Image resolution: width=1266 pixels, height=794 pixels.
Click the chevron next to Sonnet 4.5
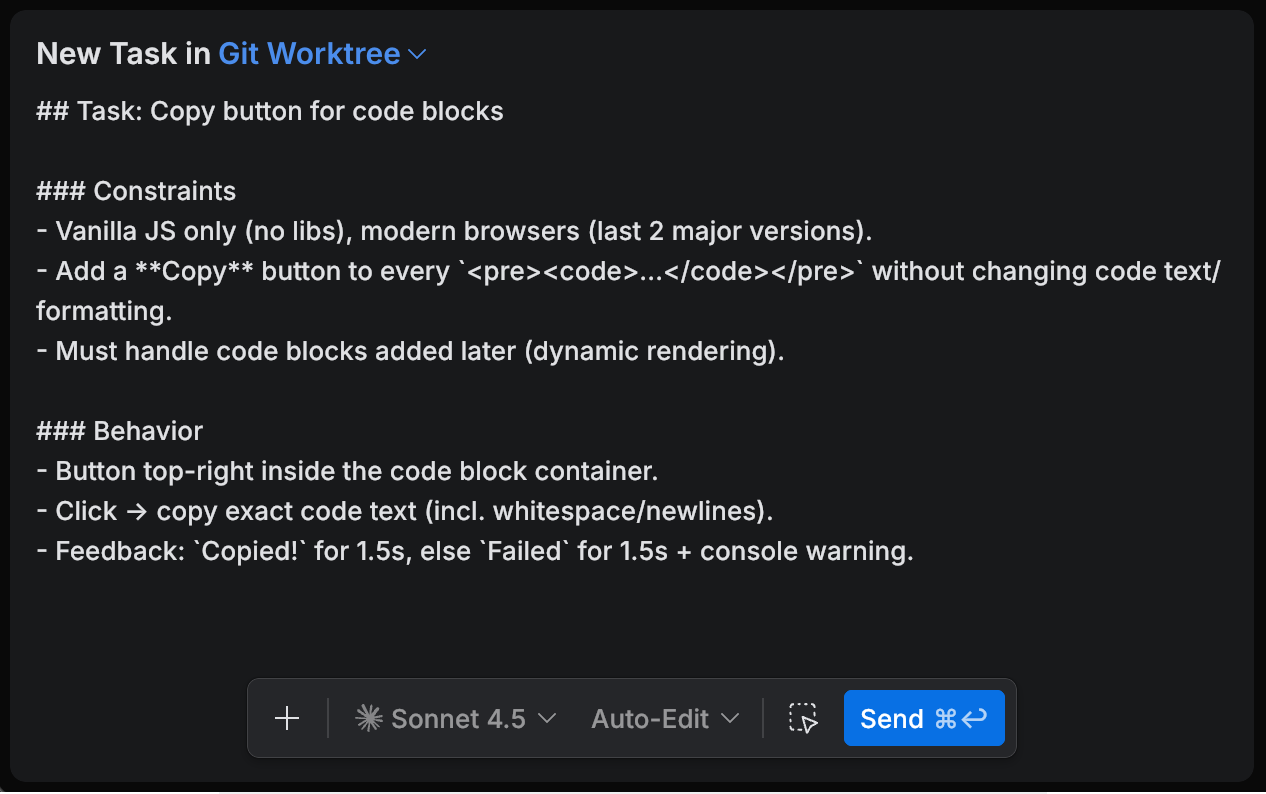tap(547, 718)
